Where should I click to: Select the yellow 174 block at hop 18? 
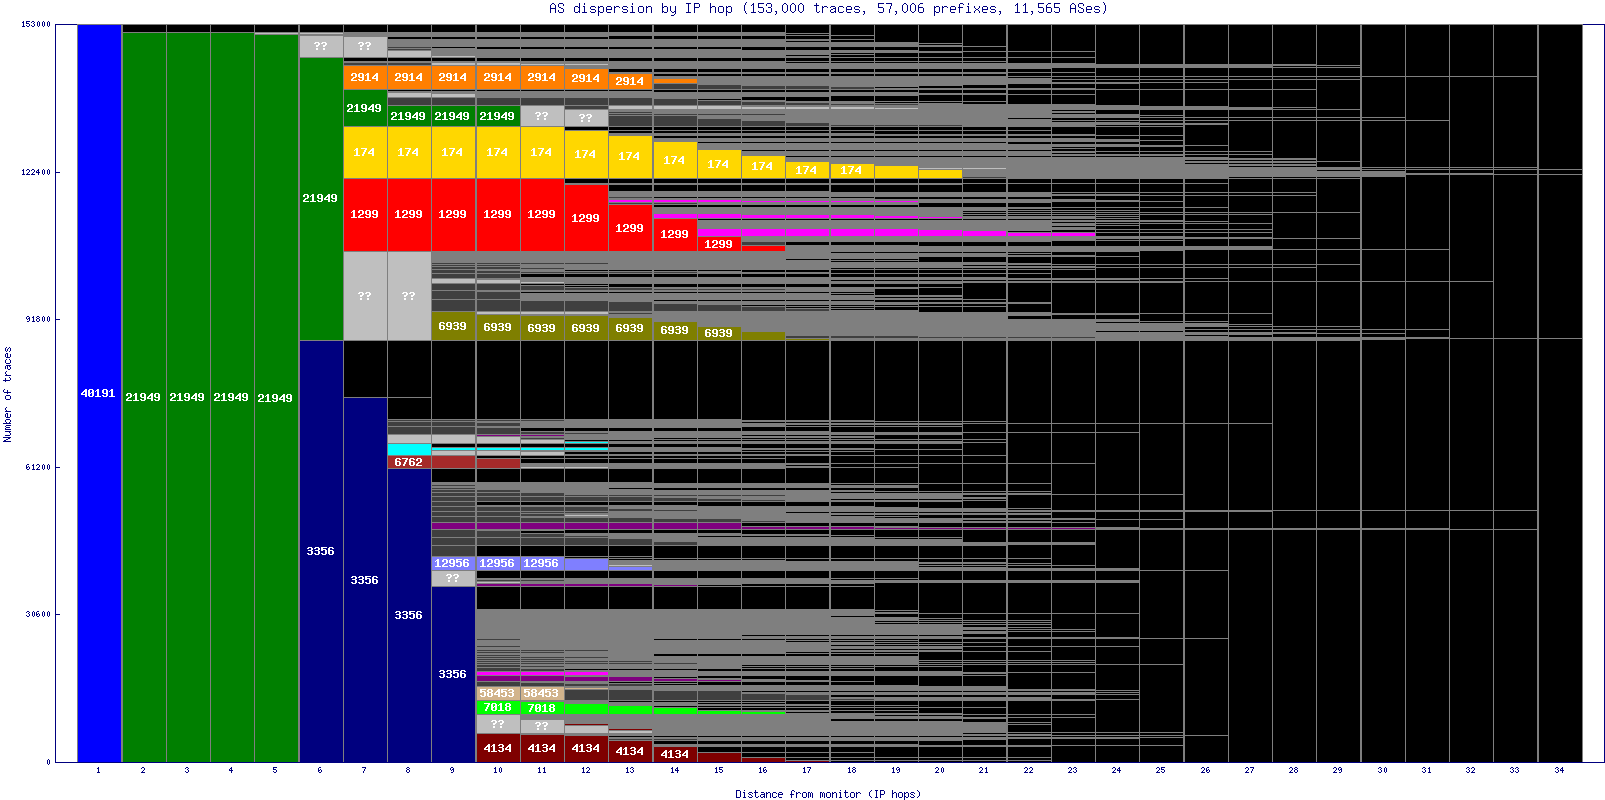(851, 170)
